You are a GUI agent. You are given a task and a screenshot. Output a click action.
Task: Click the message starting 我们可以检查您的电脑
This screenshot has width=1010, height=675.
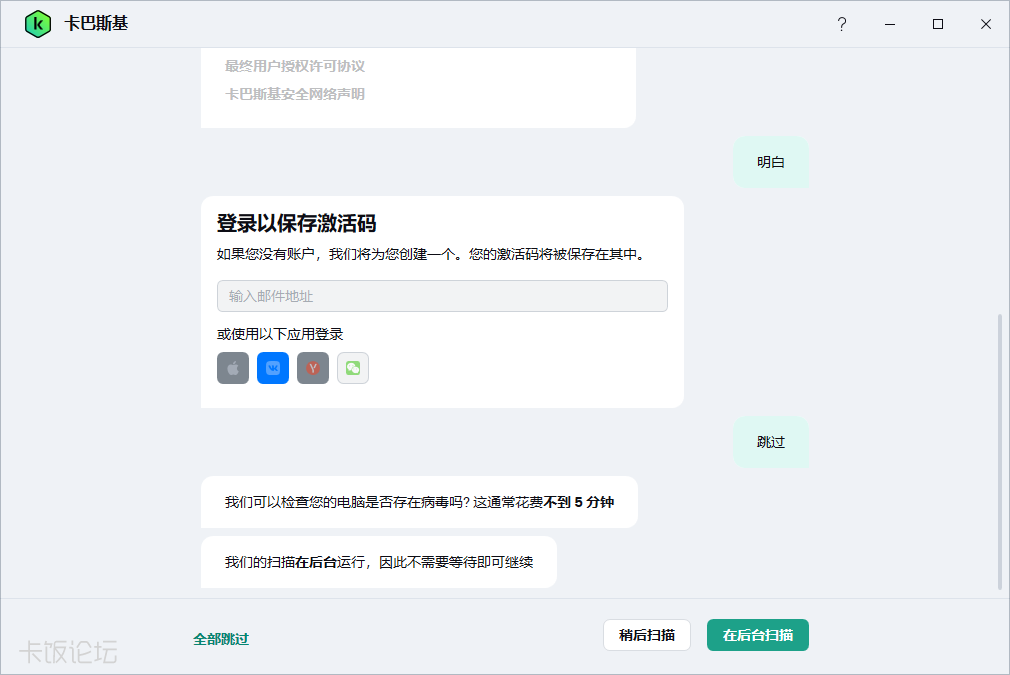tap(419, 502)
